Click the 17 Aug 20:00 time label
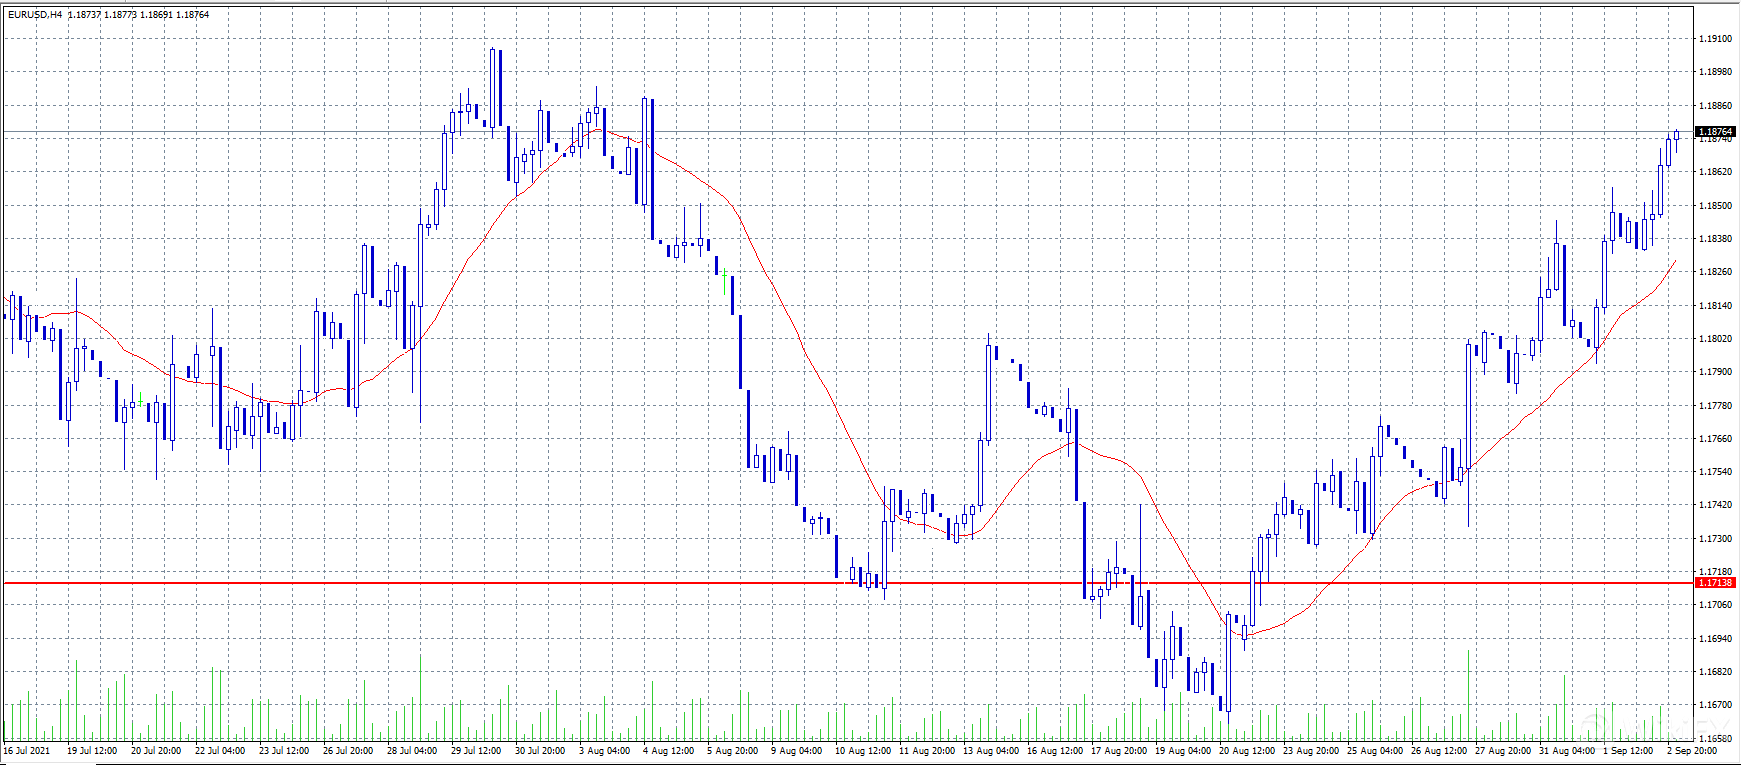This screenshot has width=1741, height=765. pyautogui.click(x=1119, y=751)
